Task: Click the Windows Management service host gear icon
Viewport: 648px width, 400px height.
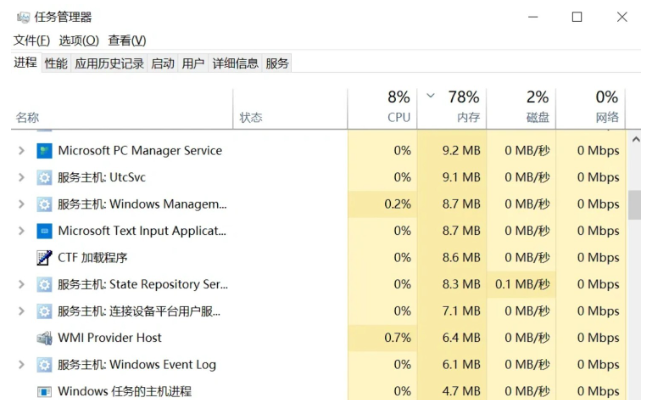Action: [44, 204]
